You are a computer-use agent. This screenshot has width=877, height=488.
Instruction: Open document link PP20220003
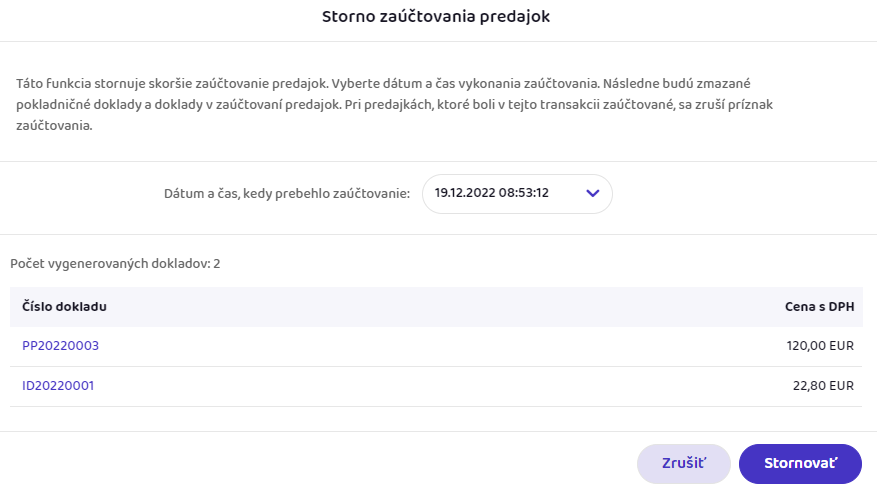[x=60, y=346]
